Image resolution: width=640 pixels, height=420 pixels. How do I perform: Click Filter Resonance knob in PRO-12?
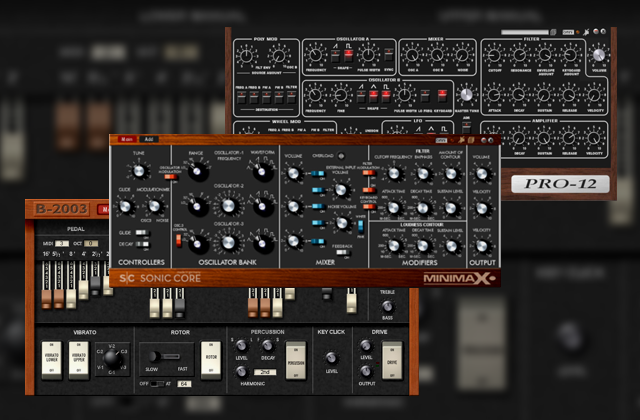[520, 55]
